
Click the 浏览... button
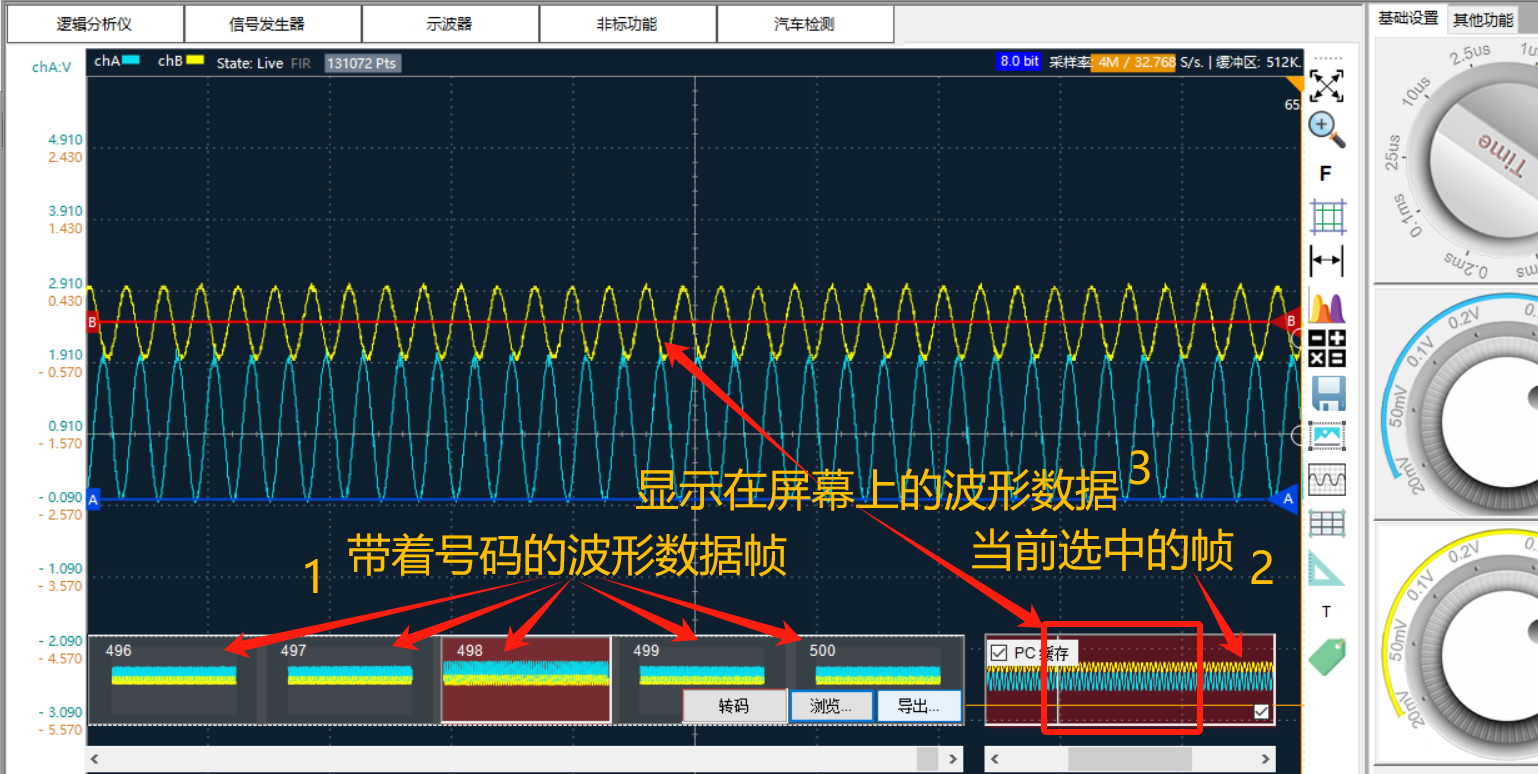[831, 706]
